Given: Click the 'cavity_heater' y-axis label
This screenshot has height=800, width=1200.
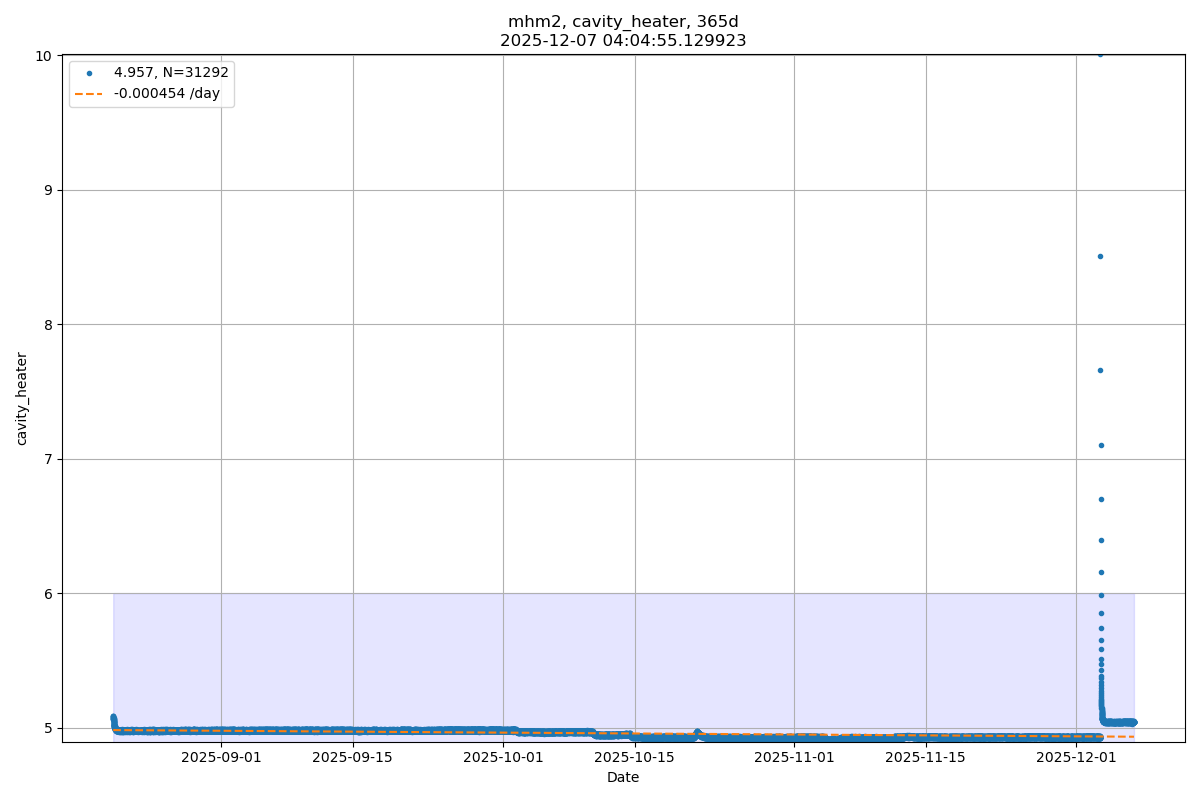Looking at the screenshot, I should tap(22, 398).
